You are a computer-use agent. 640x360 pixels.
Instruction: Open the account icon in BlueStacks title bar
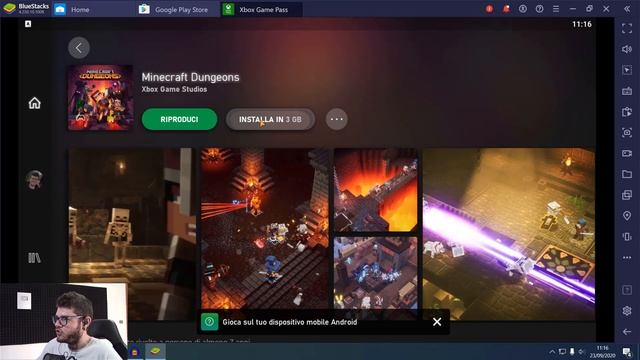(523, 9)
